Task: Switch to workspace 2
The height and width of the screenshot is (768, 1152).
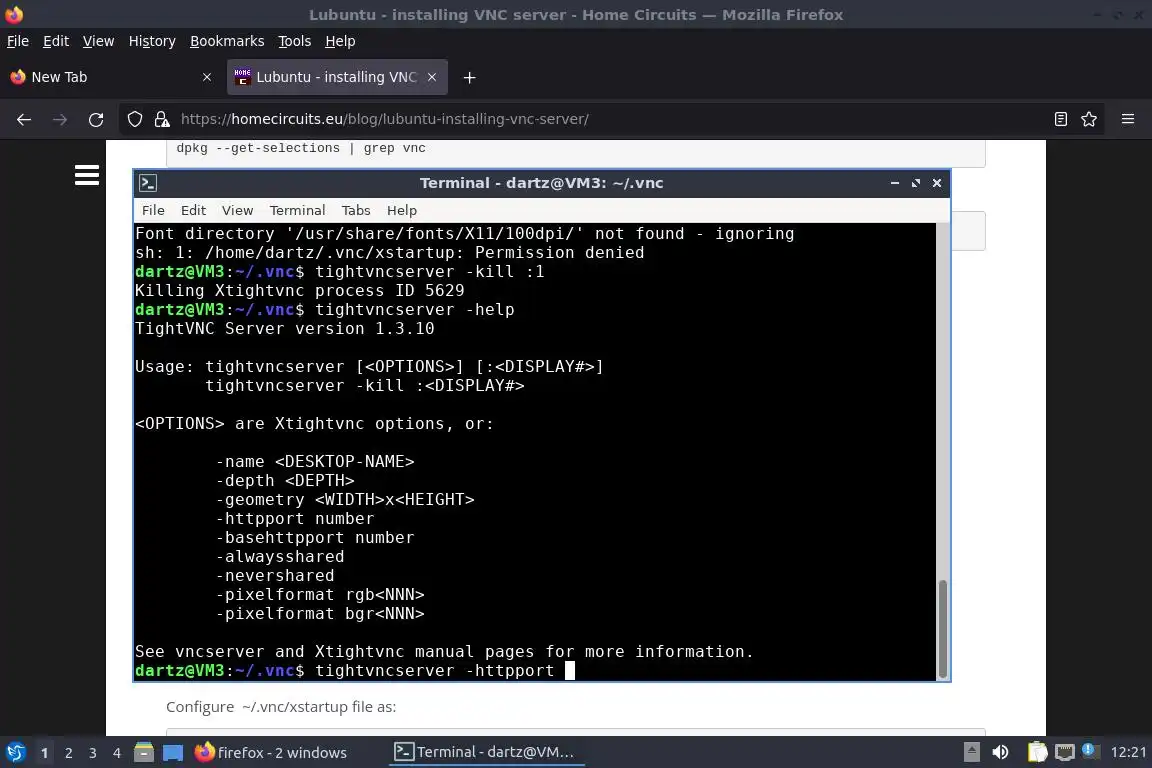Action: coord(68,753)
